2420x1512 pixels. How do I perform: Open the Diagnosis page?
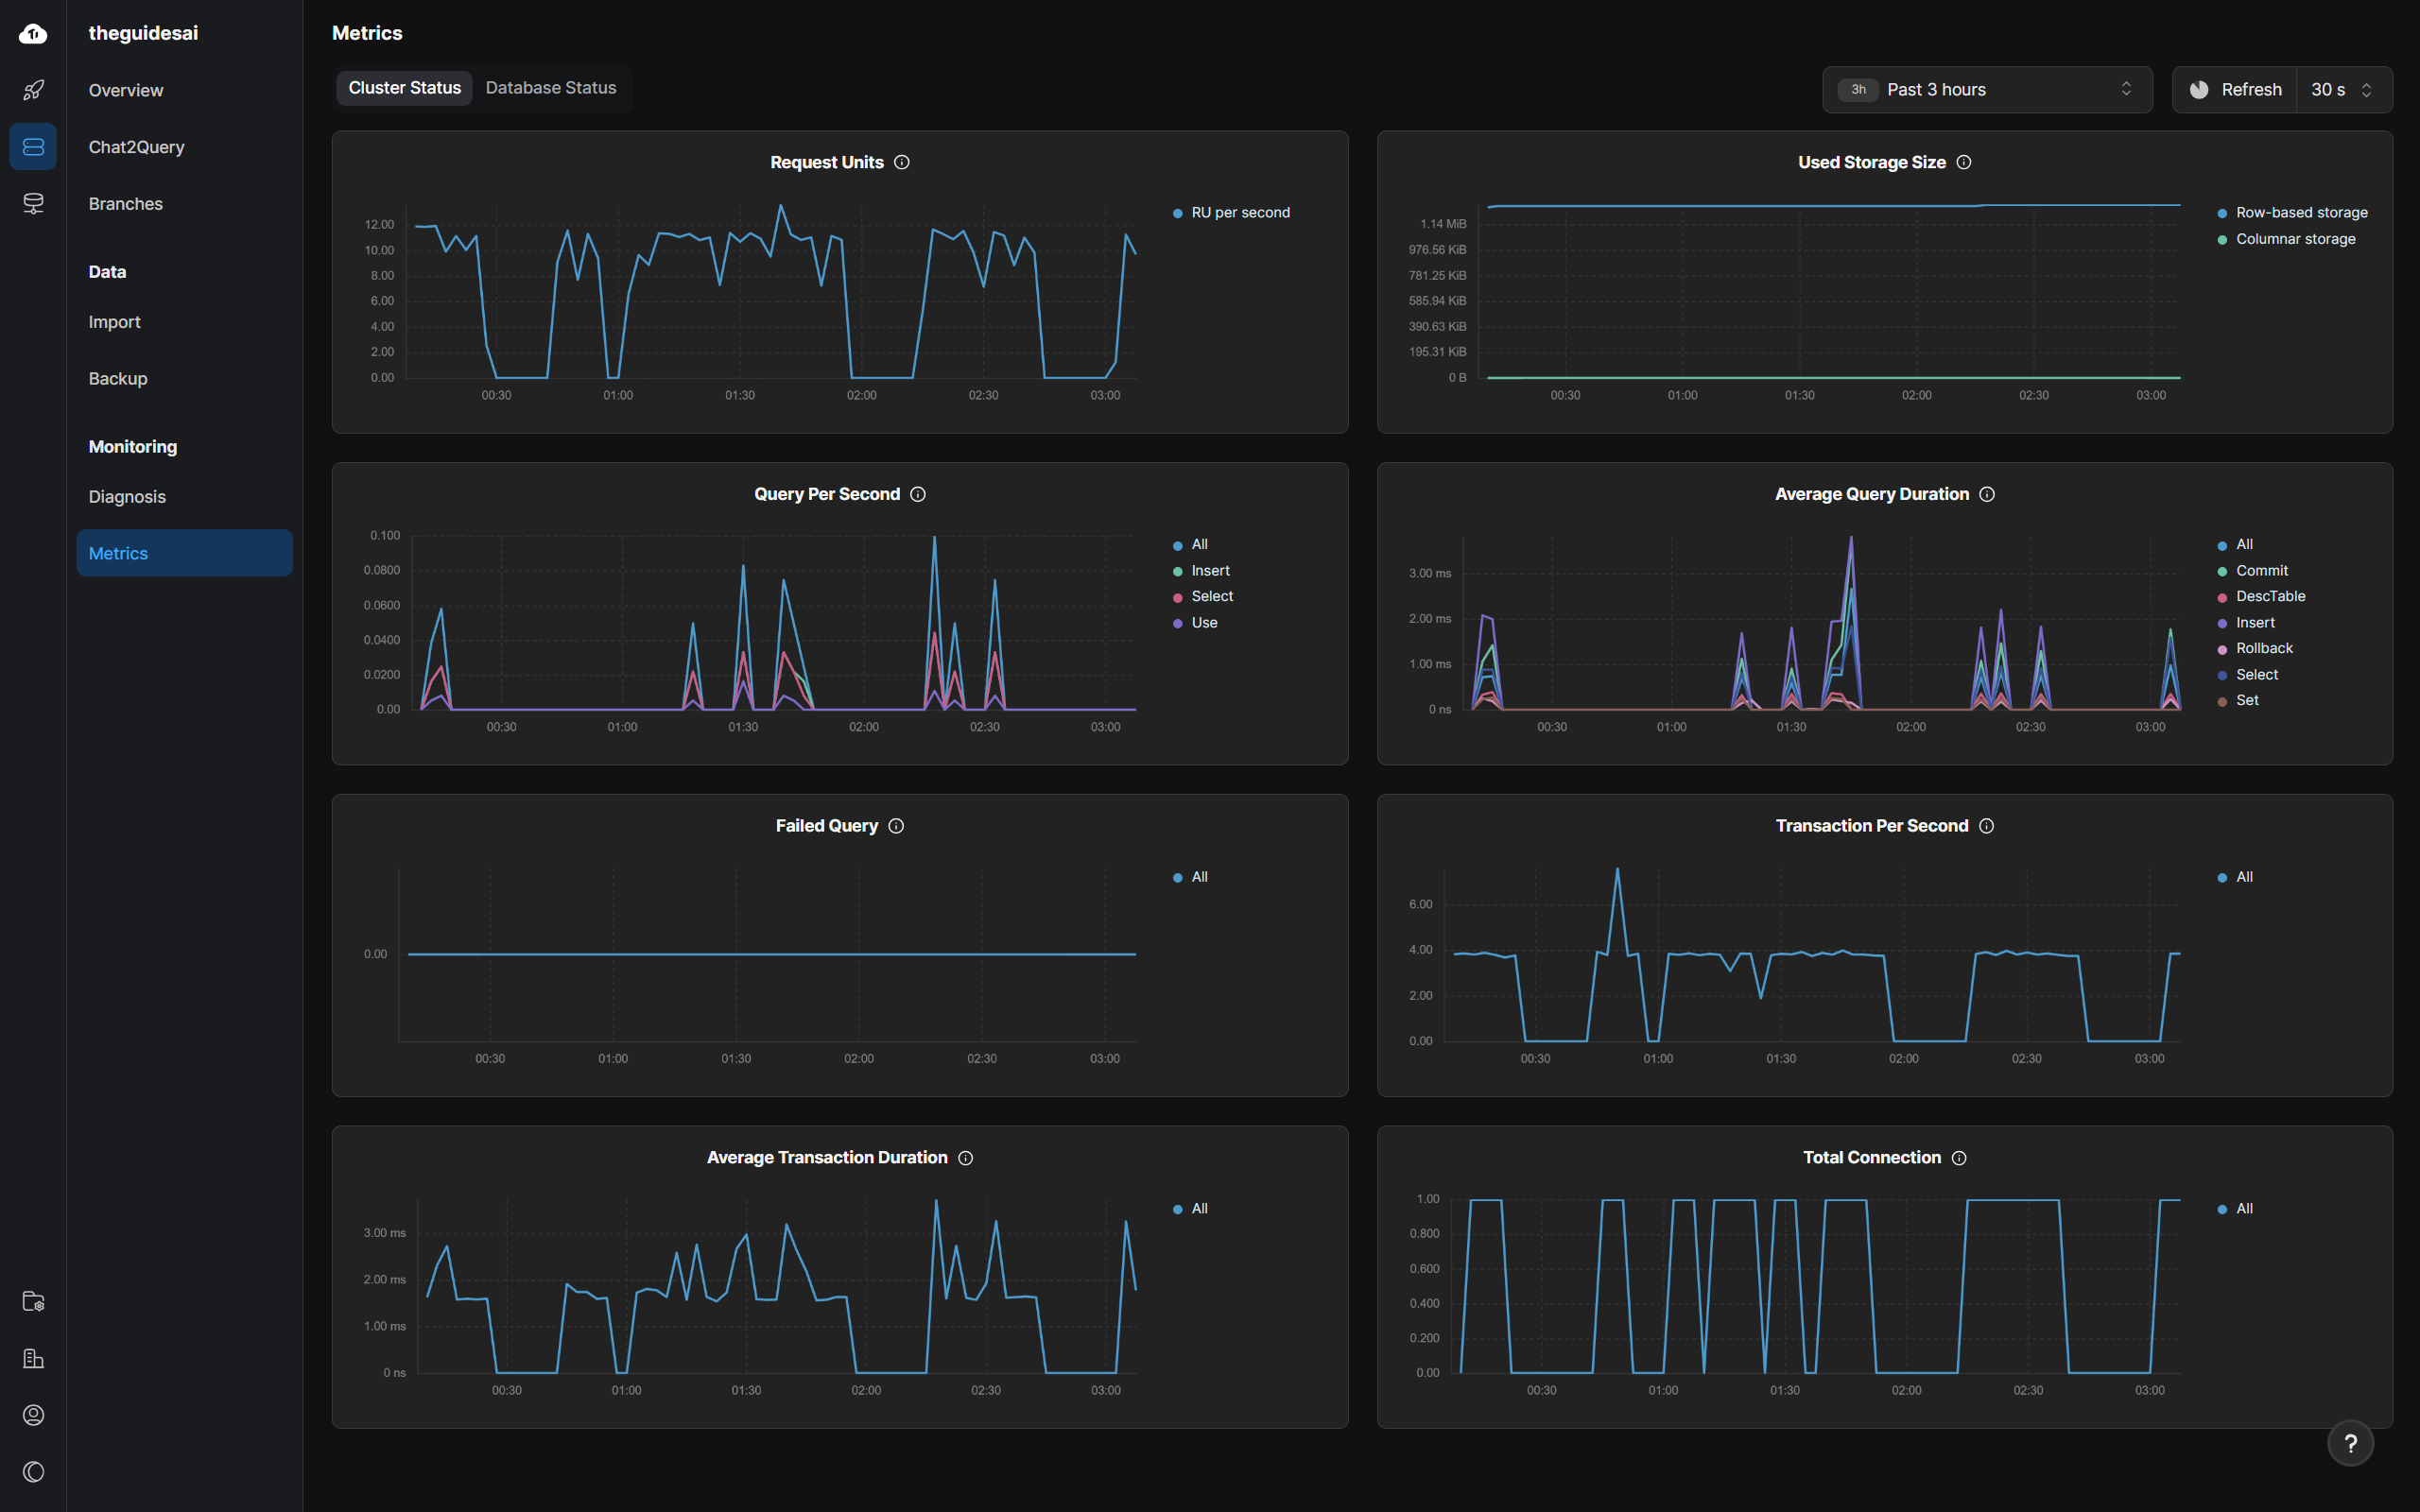[127, 497]
